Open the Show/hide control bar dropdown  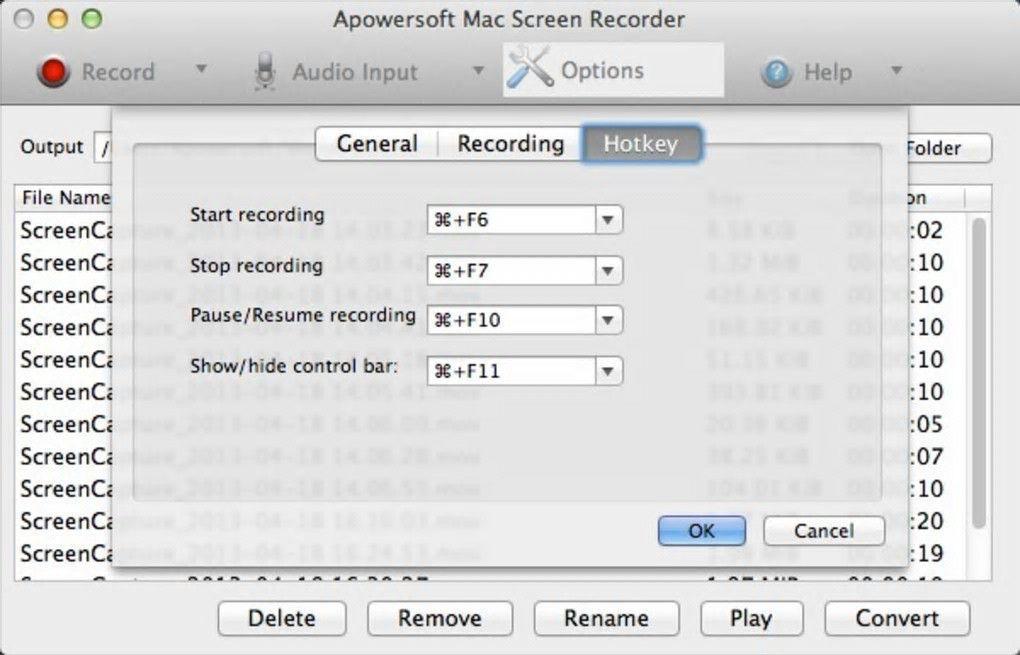[x=607, y=372]
